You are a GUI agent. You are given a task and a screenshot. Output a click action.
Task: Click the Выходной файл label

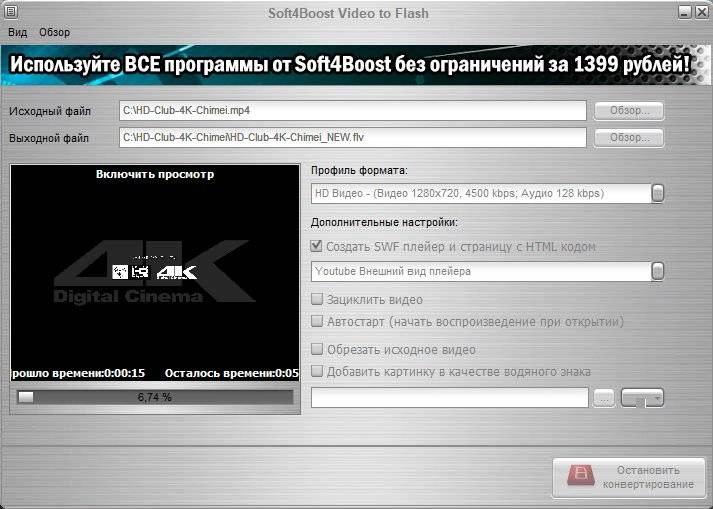[x=49, y=138]
